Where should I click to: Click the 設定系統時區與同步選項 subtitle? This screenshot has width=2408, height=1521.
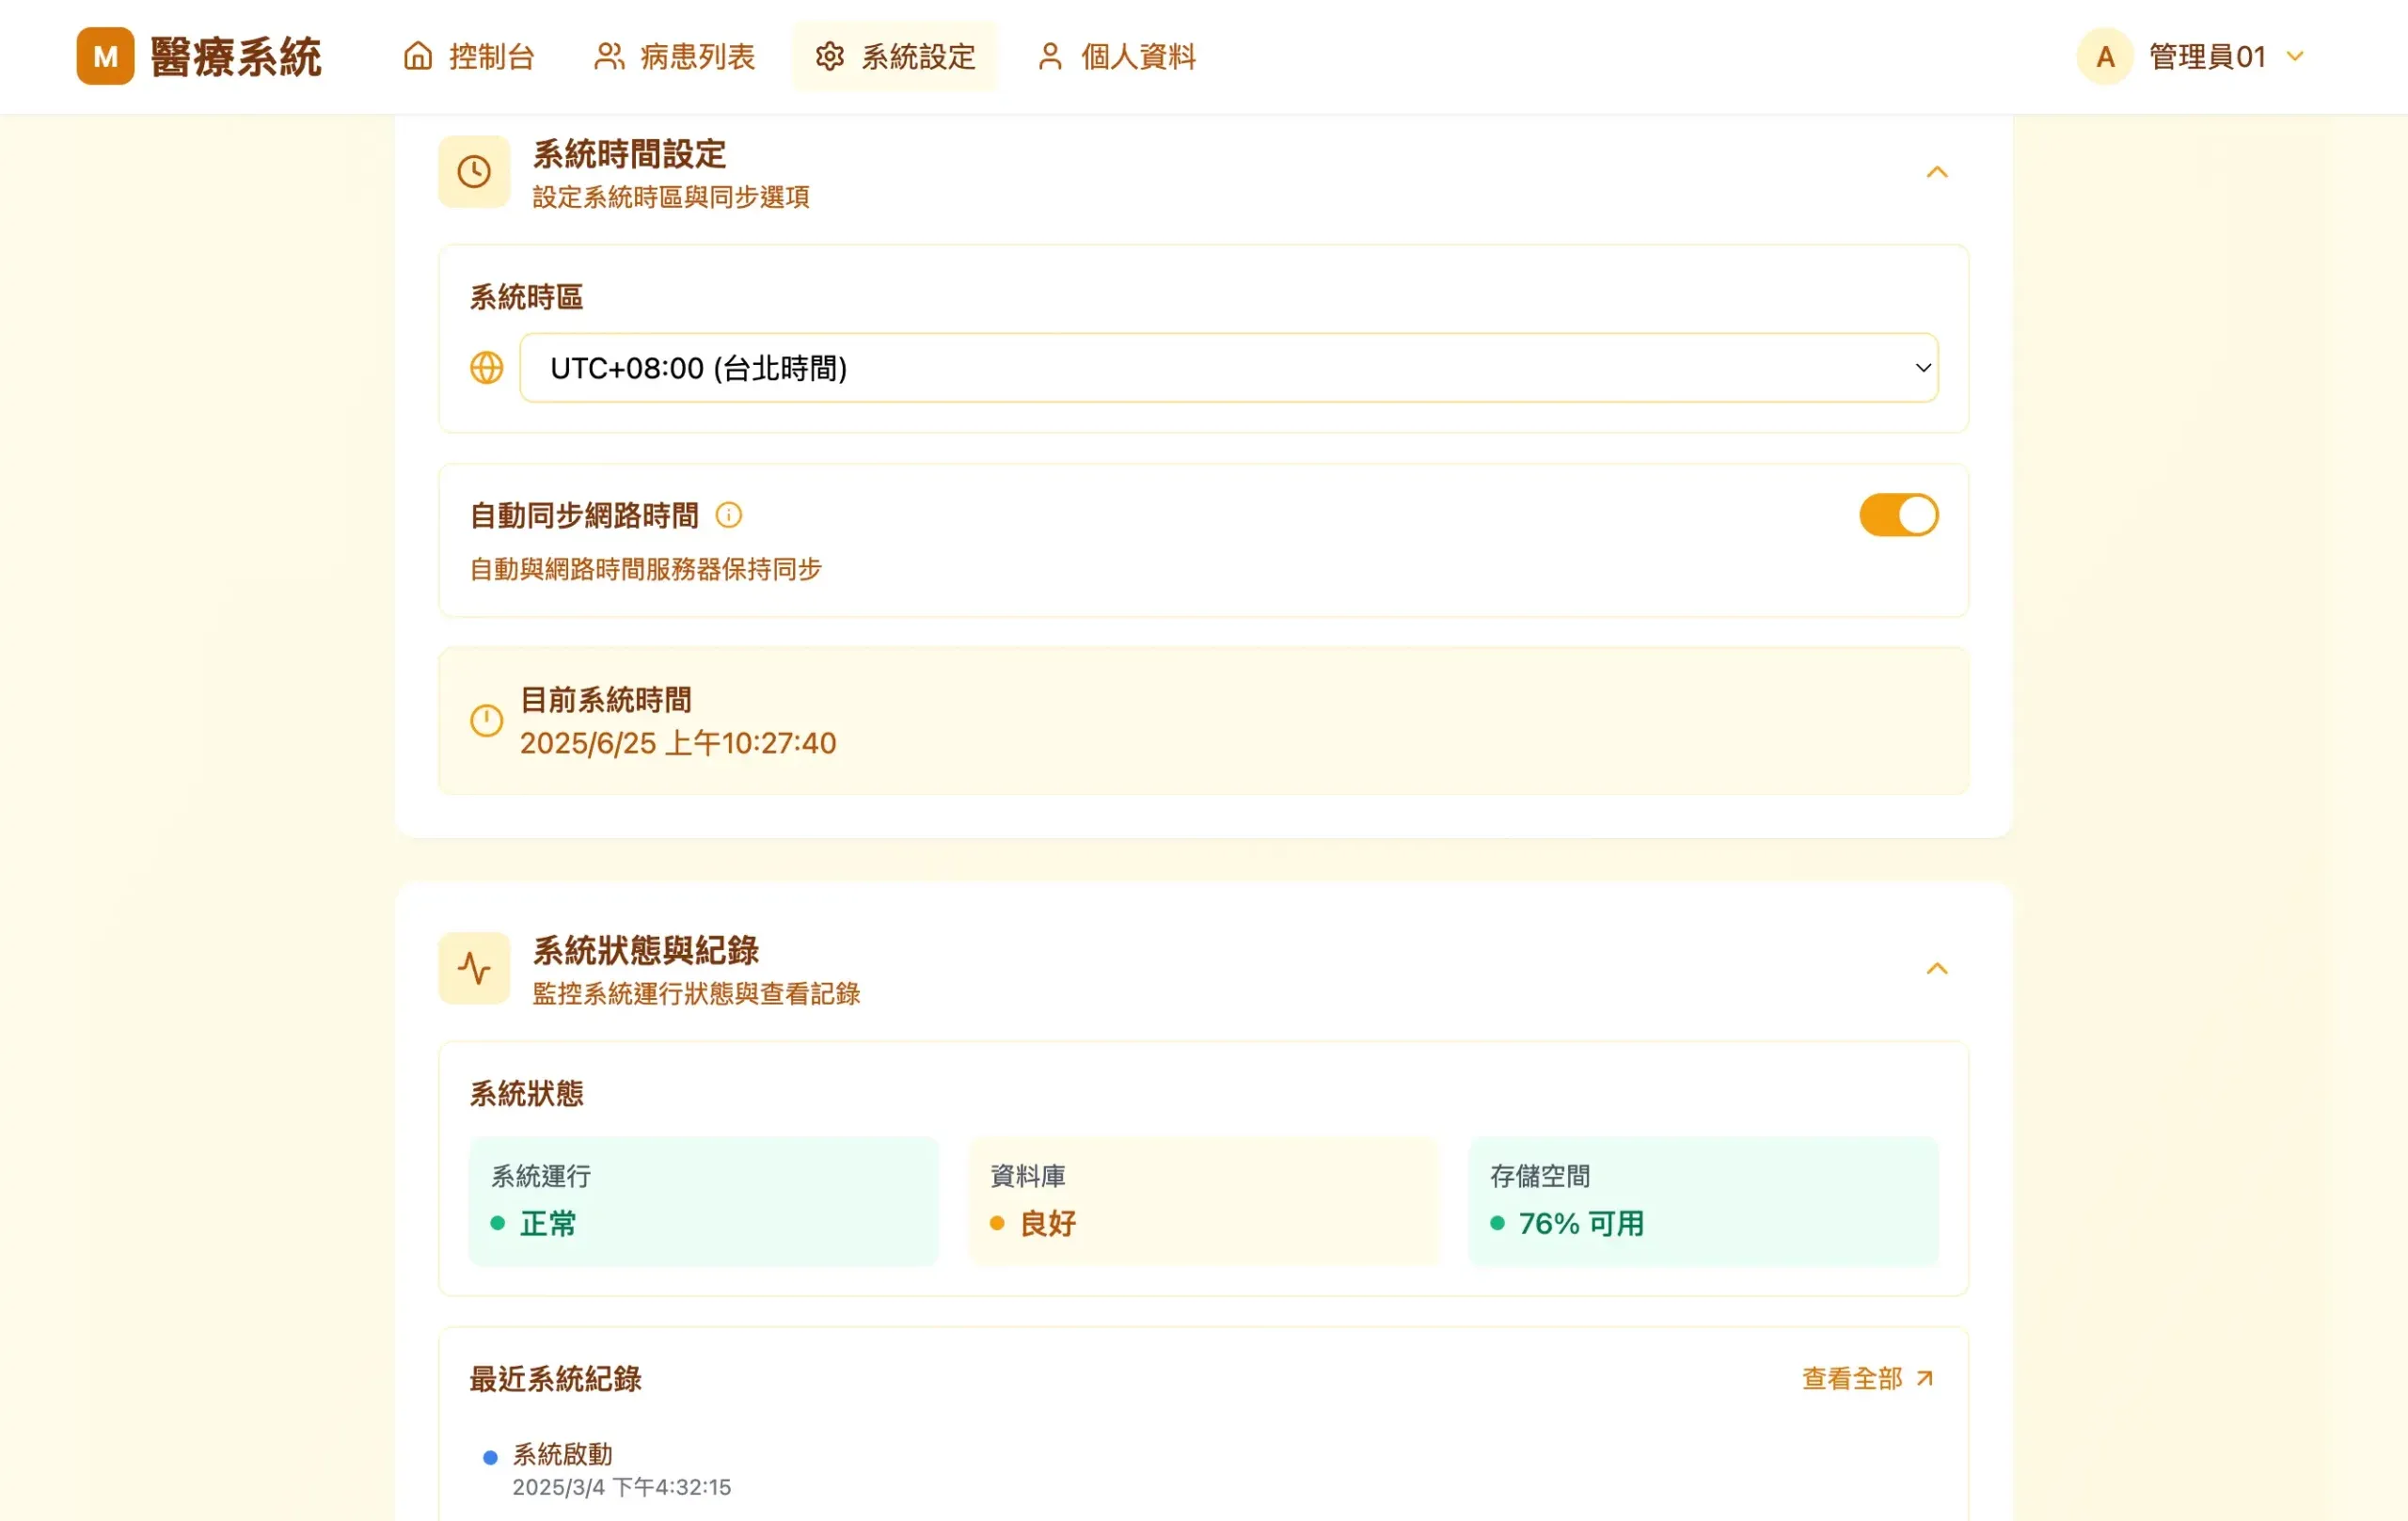pyautogui.click(x=671, y=197)
